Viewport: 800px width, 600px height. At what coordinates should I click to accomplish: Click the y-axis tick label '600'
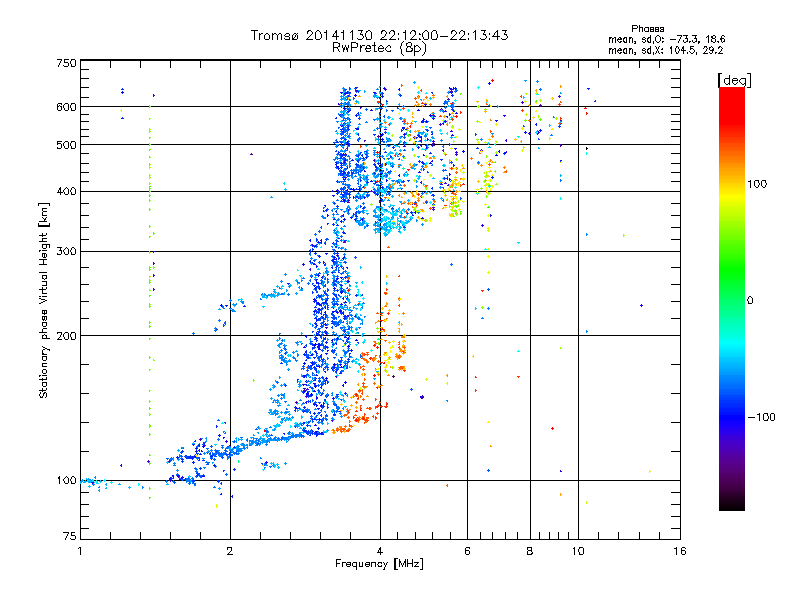click(67, 107)
